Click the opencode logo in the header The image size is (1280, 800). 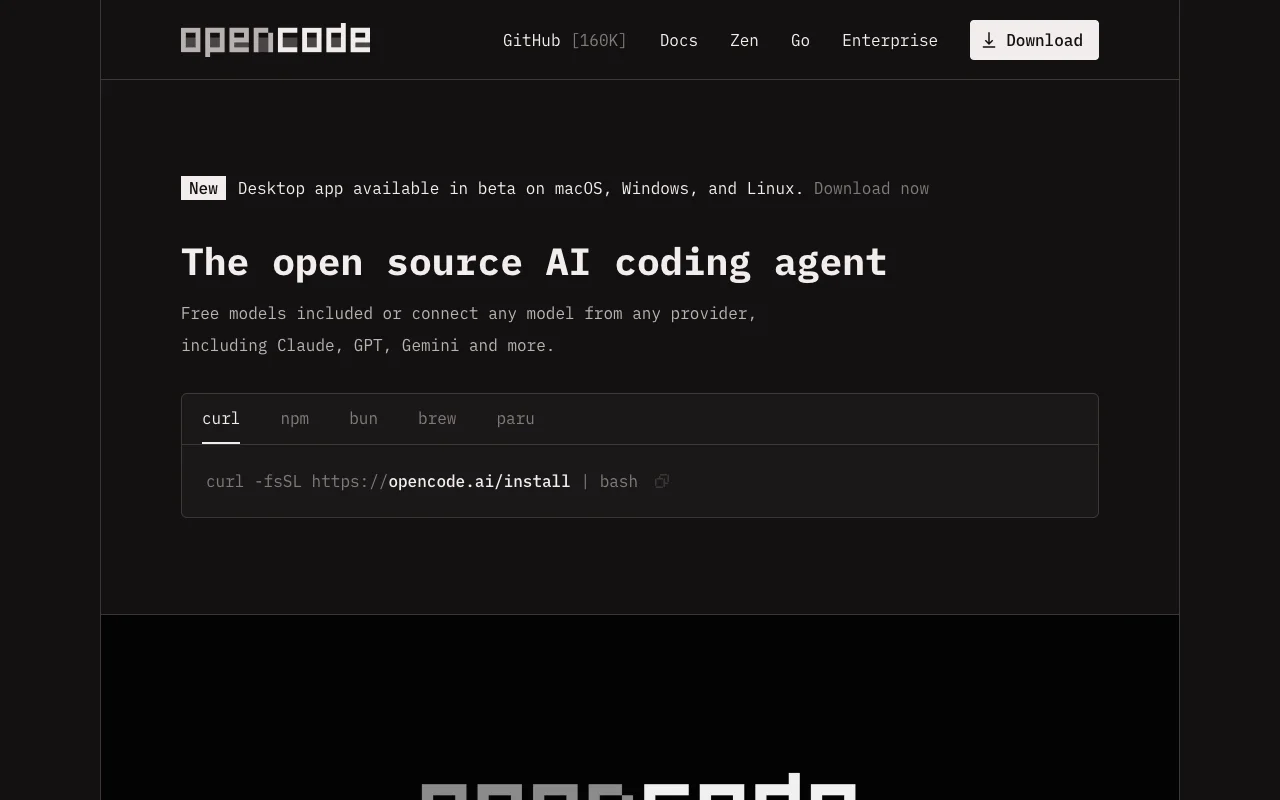(275, 40)
